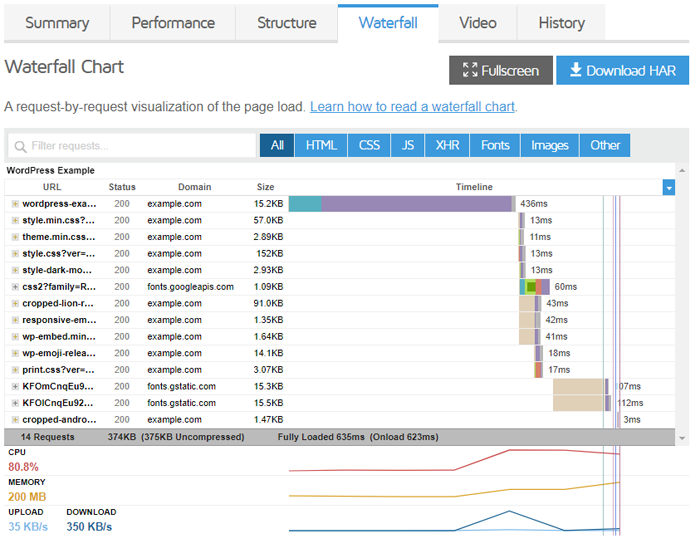Filter requests by Fonts type
The width and height of the screenshot is (694, 540).
click(495, 145)
